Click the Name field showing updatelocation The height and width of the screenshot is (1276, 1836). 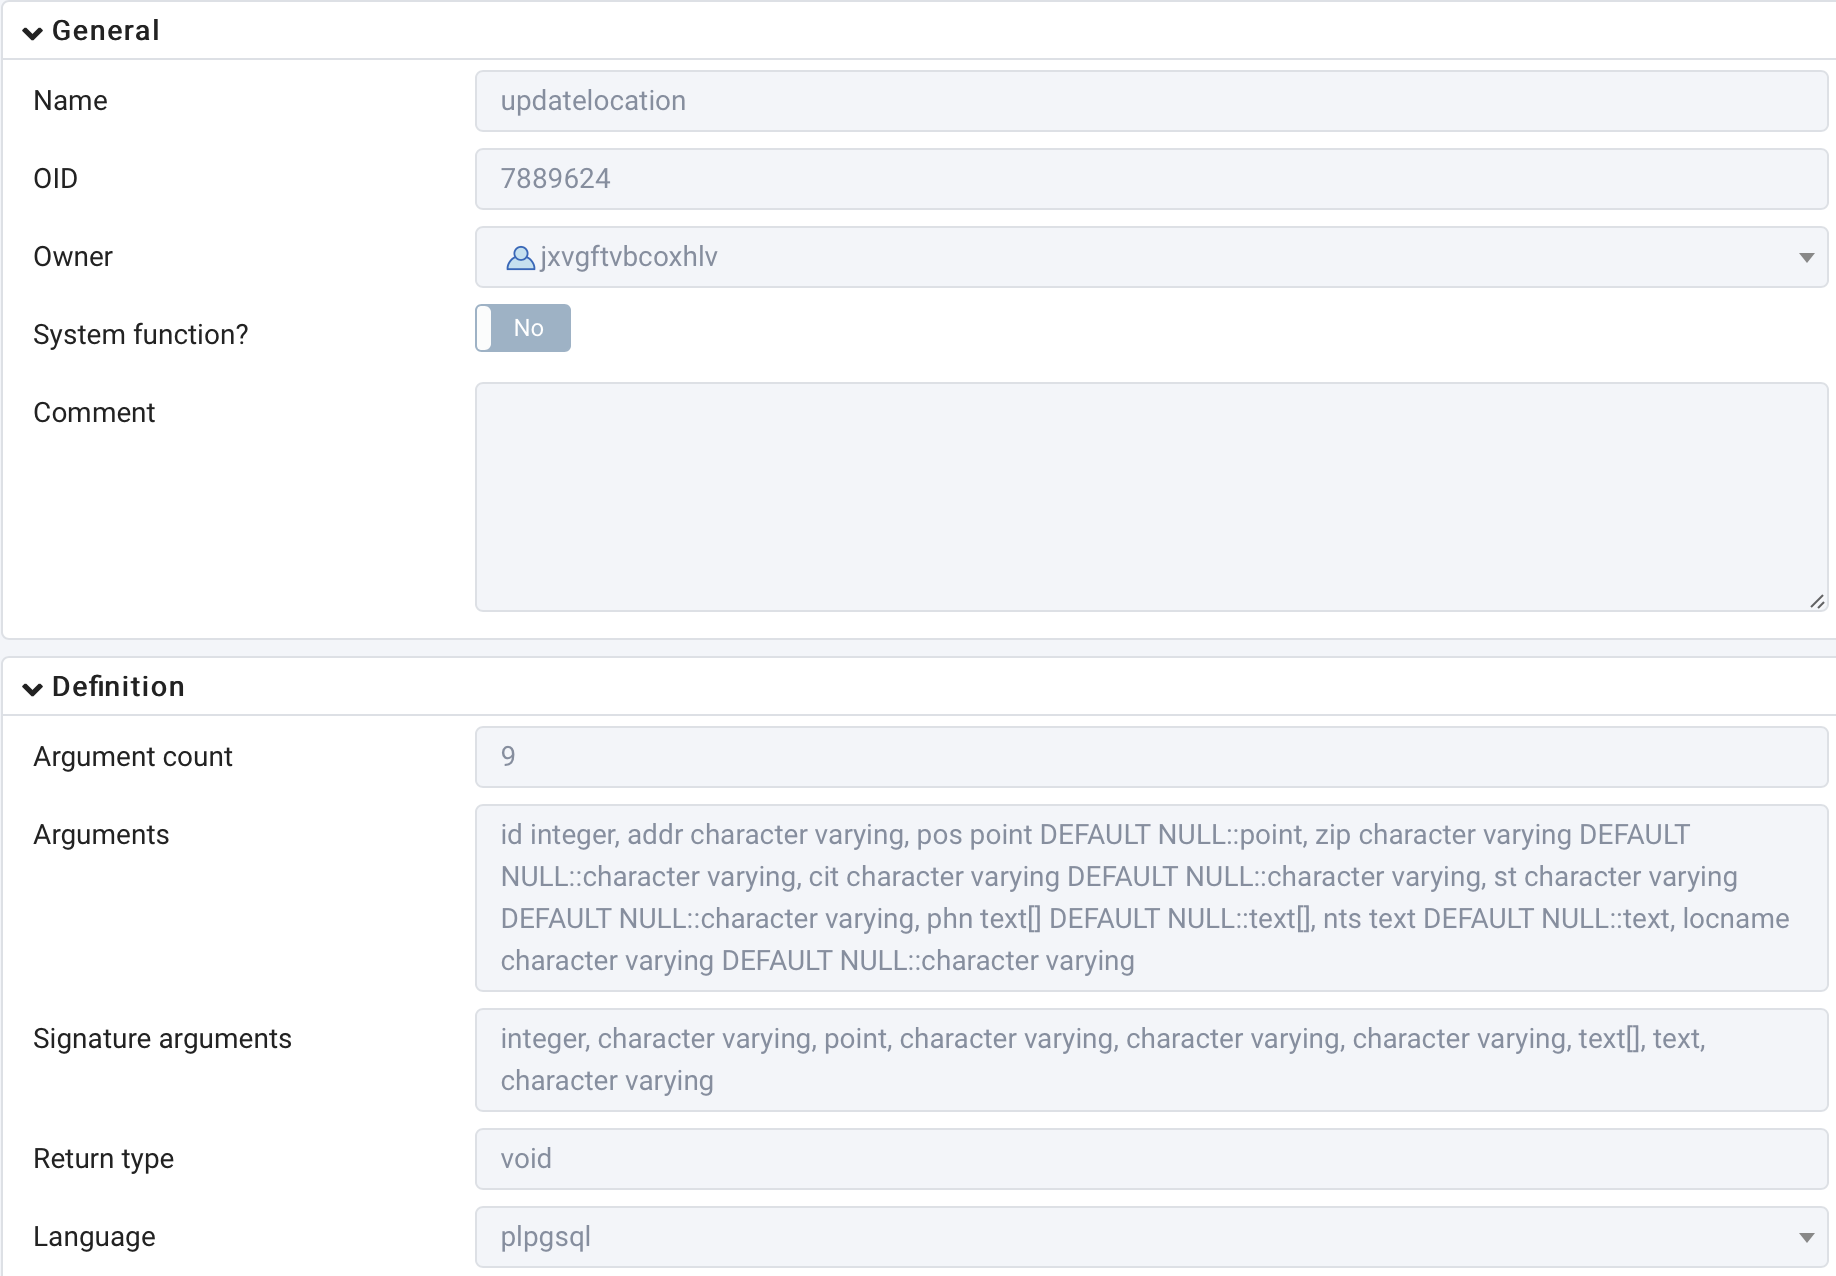tap(1151, 101)
